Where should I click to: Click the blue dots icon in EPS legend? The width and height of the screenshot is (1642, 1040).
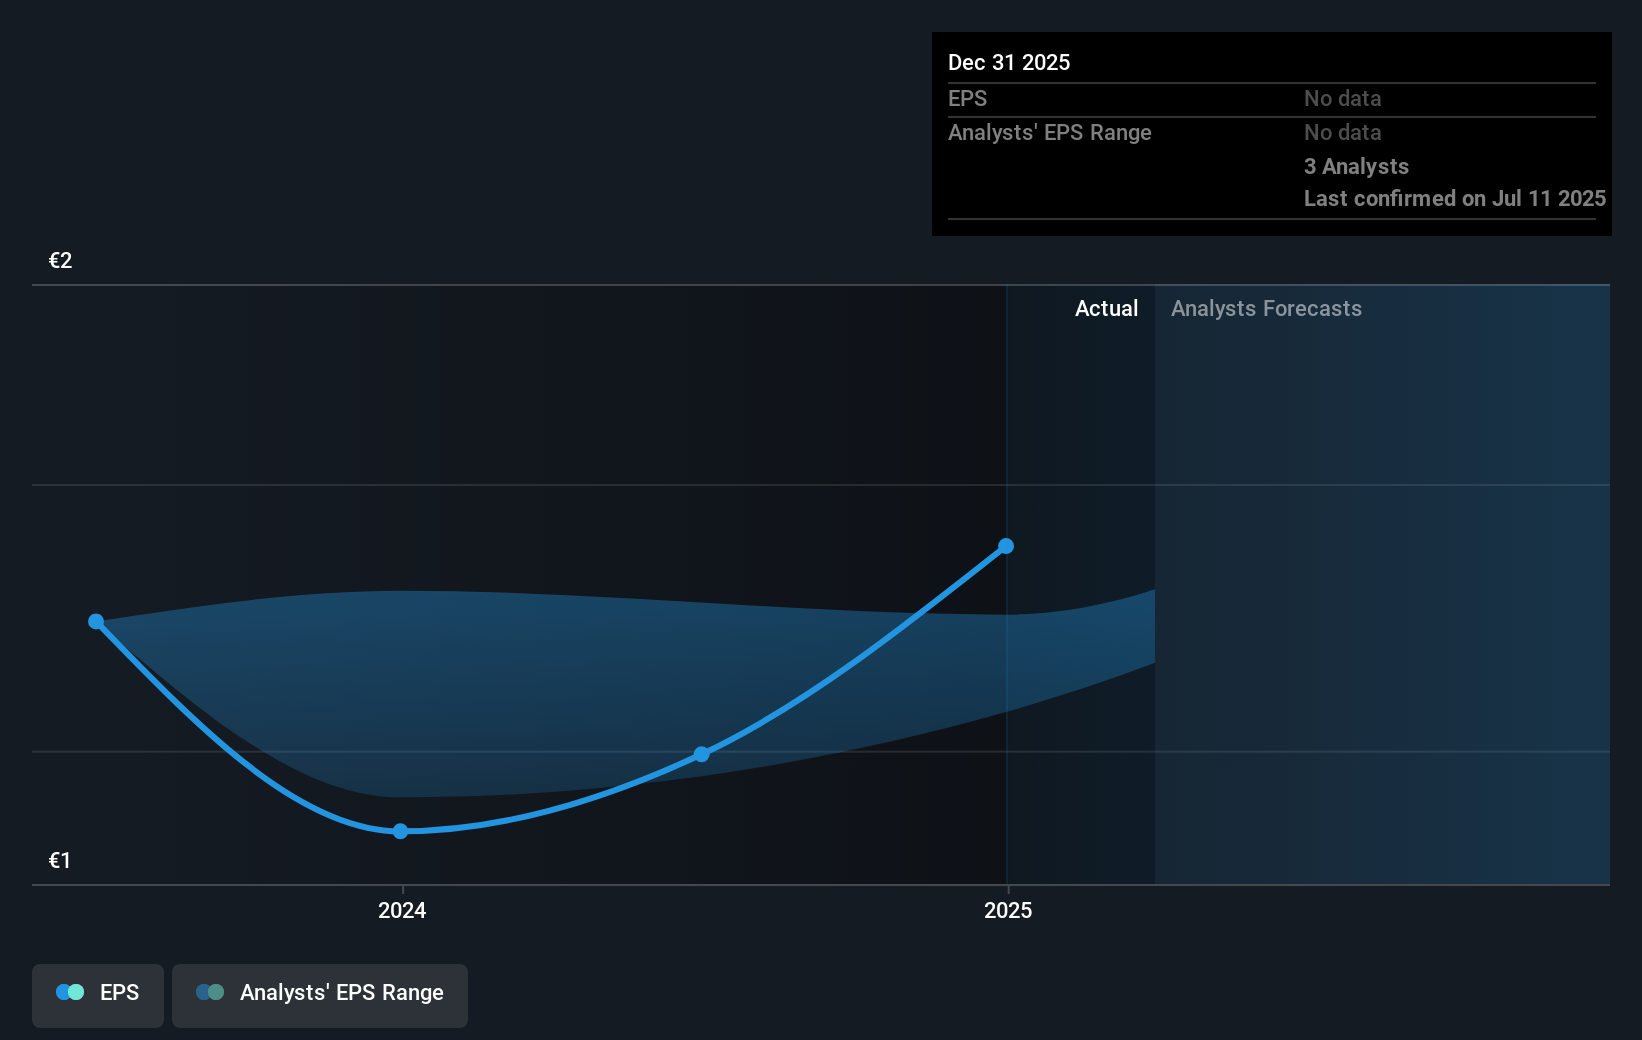[x=70, y=992]
